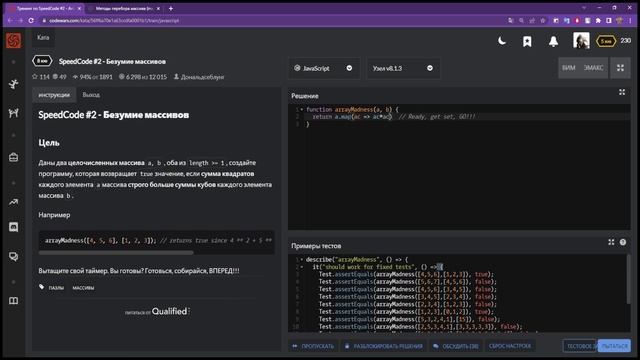Open a new browser tab
640x360 pixels.
pyautogui.click(x=171, y=9)
